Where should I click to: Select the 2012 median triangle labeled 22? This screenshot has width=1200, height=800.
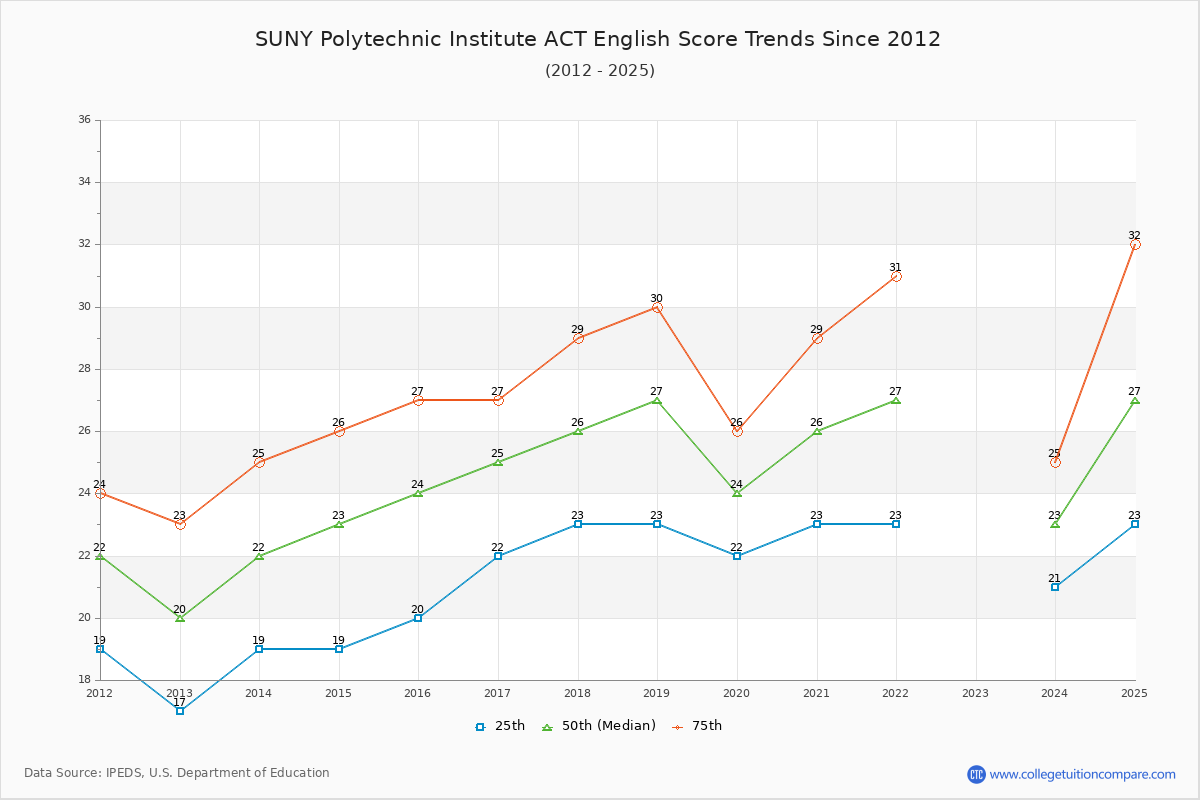point(100,555)
